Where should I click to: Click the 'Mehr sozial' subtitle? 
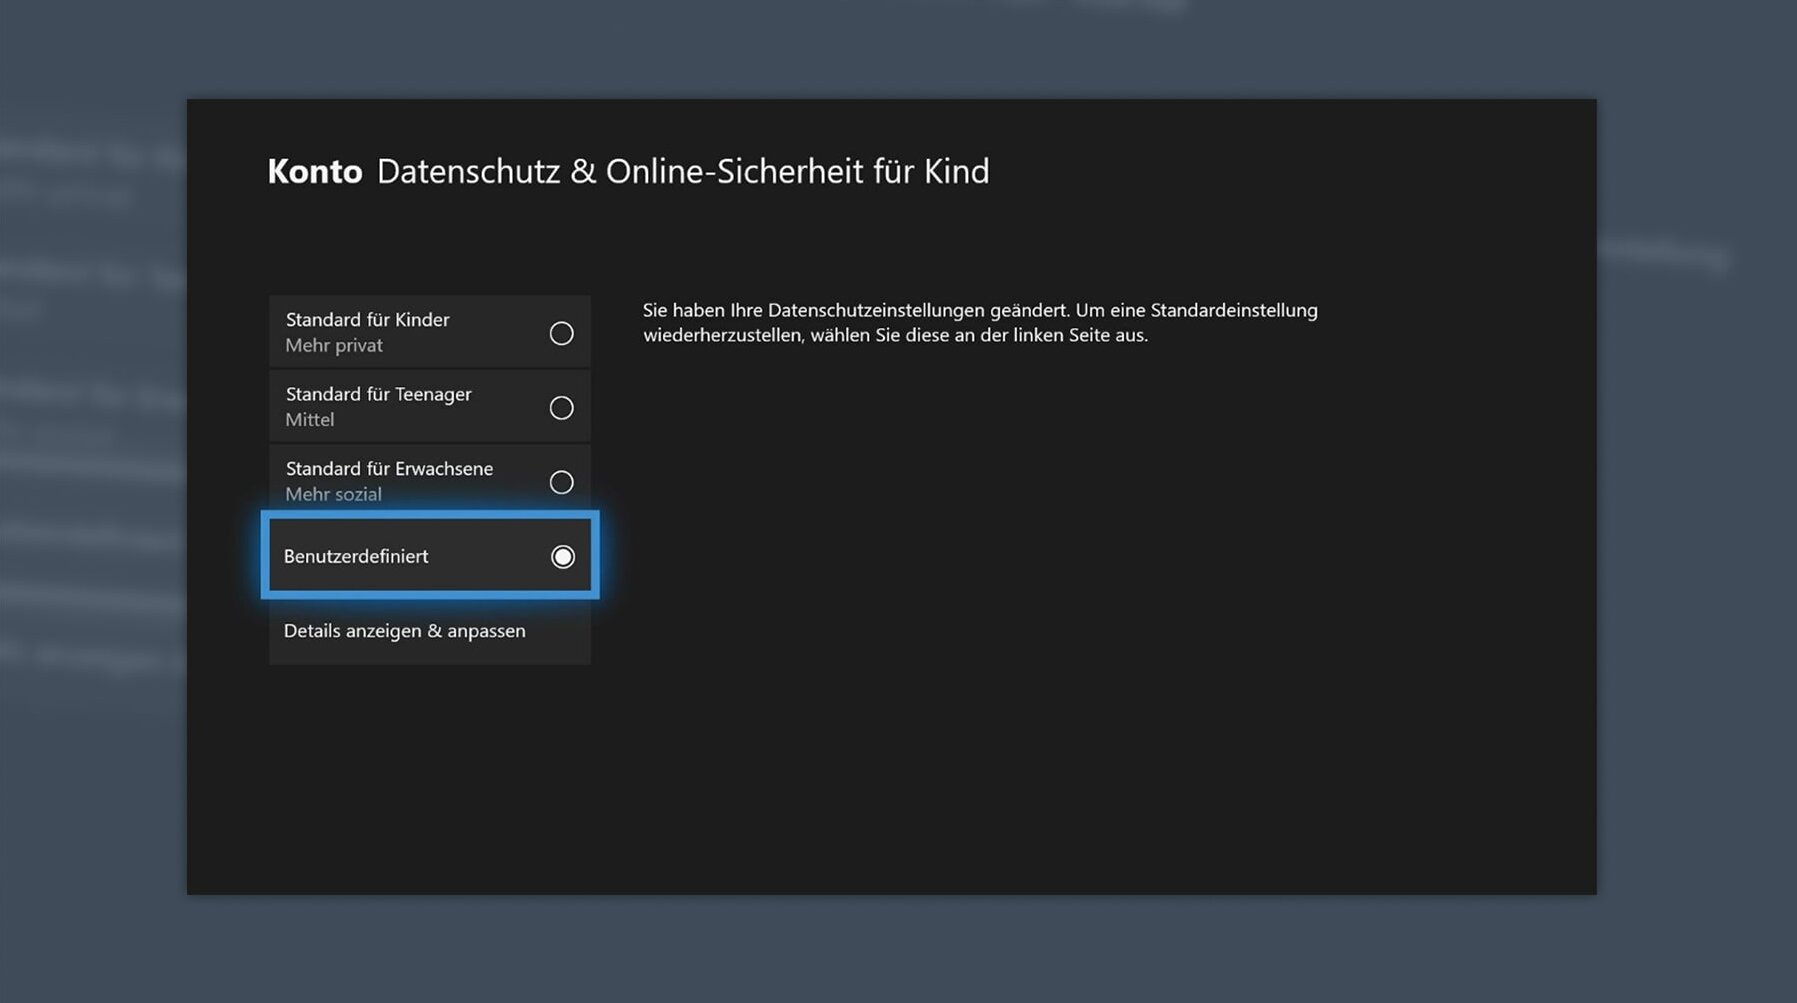point(333,494)
